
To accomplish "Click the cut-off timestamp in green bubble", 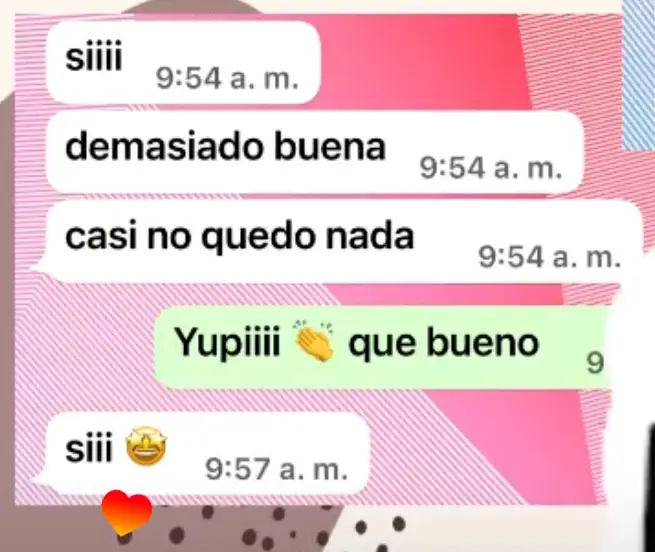I will coord(596,363).
